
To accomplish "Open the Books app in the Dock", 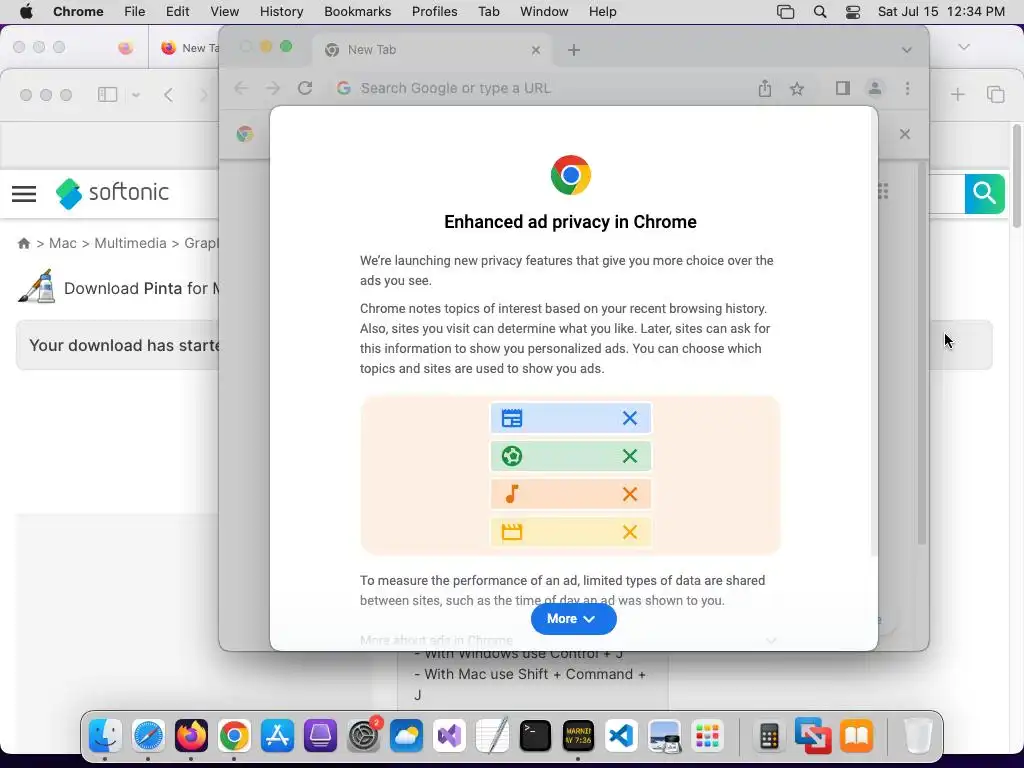I will coord(856,736).
